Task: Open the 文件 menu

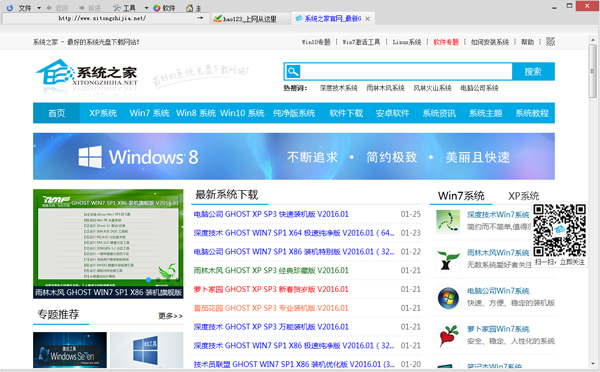Action: pos(25,8)
